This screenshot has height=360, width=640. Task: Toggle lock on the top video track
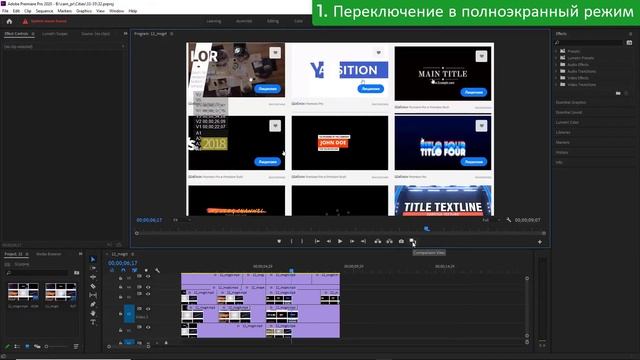tap(120, 278)
